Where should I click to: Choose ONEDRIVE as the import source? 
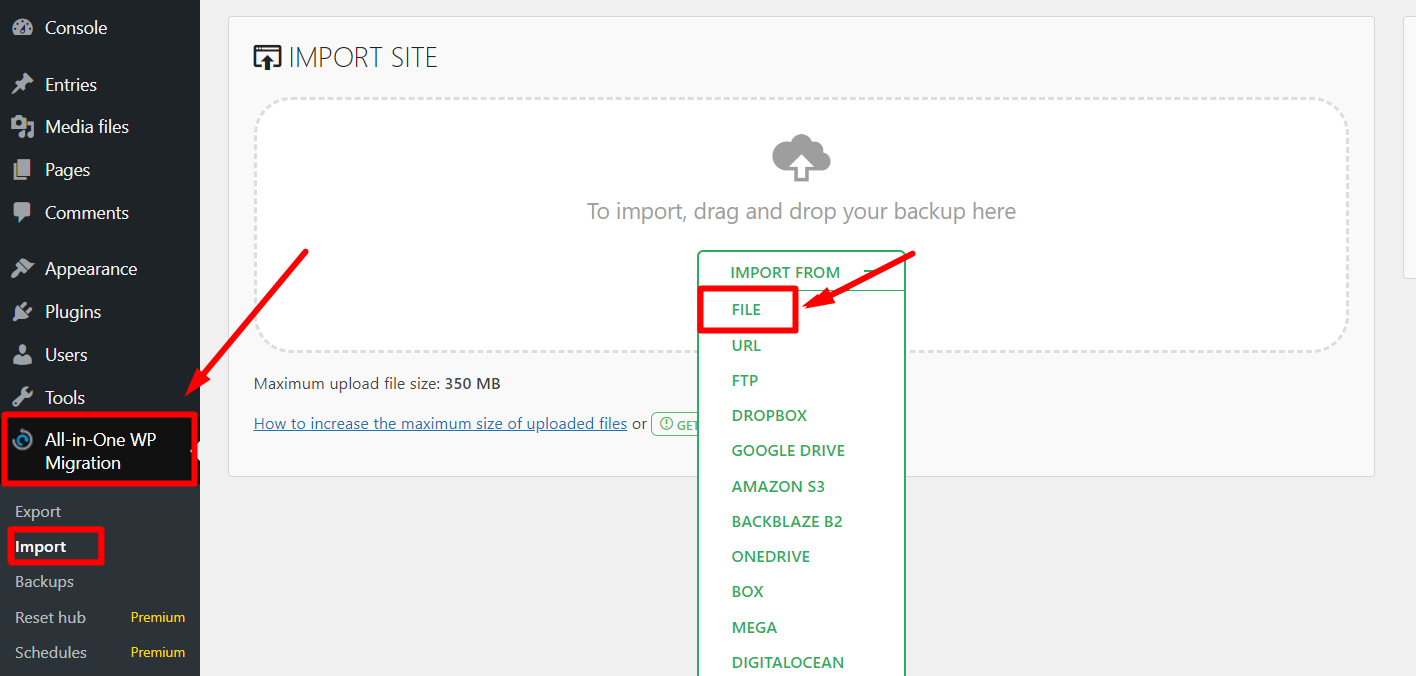click(x=770, y=556)
